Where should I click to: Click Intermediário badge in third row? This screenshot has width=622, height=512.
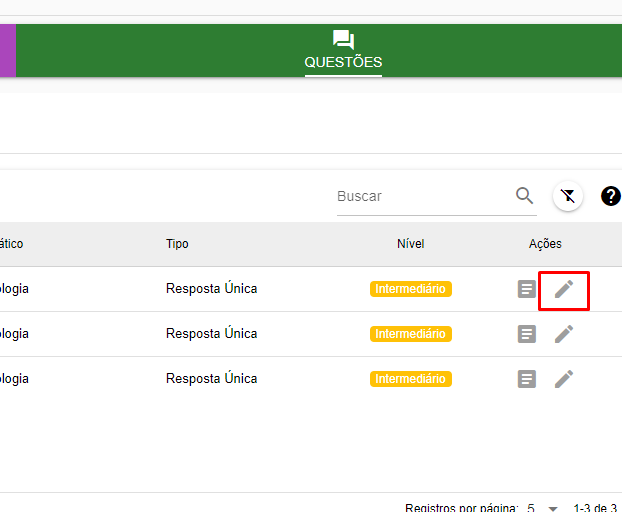point(410,379)
